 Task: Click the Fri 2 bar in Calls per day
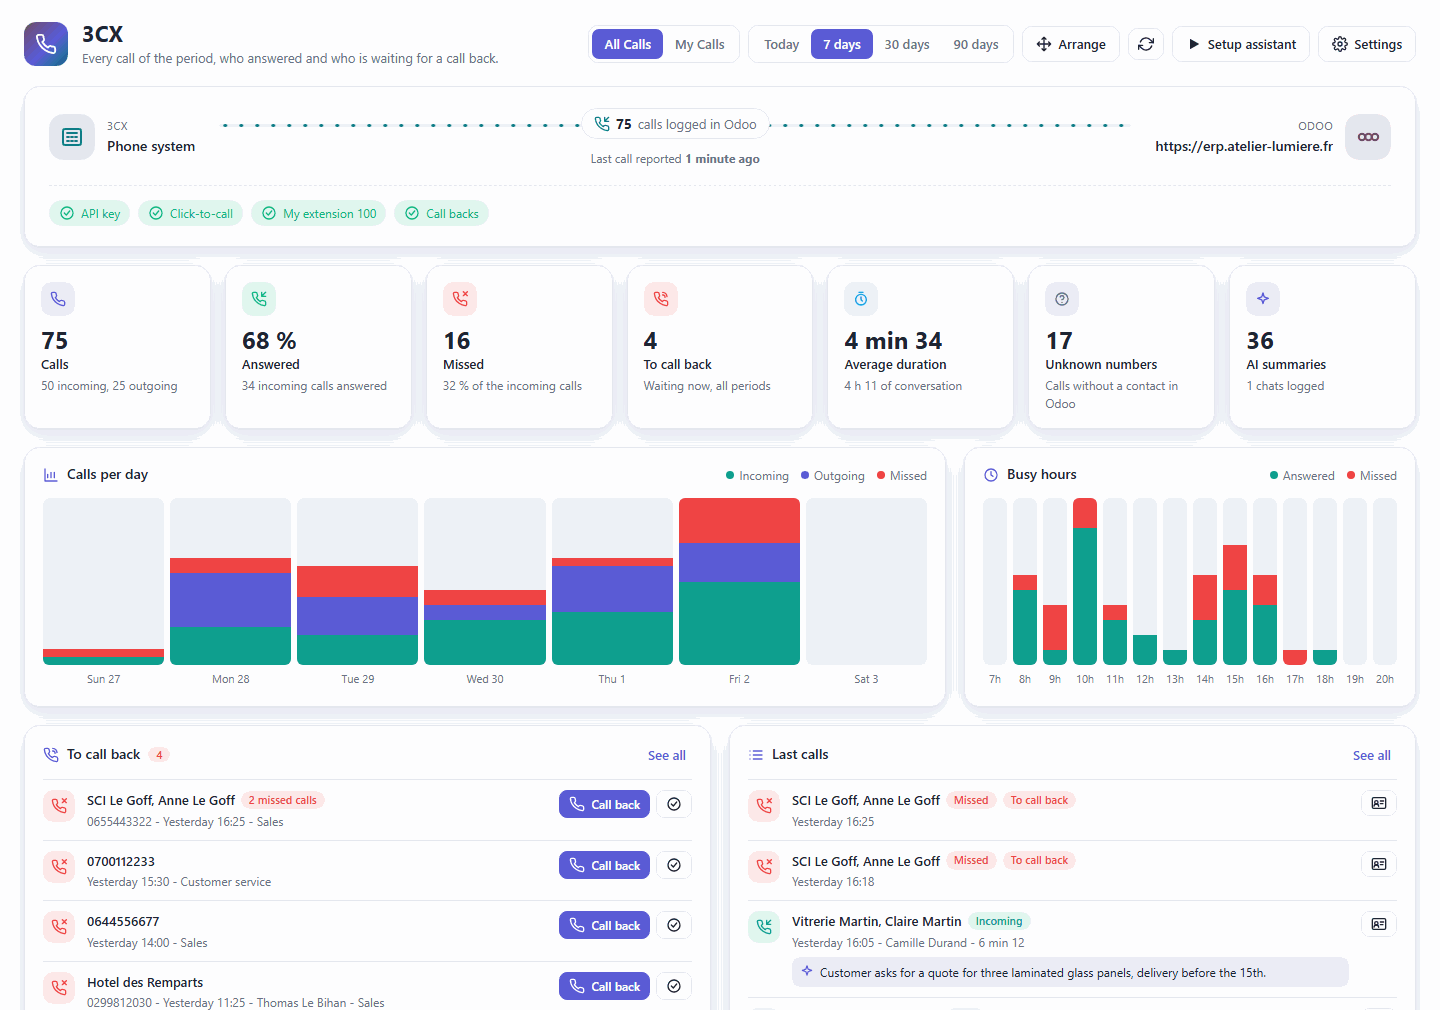point(739,581)
